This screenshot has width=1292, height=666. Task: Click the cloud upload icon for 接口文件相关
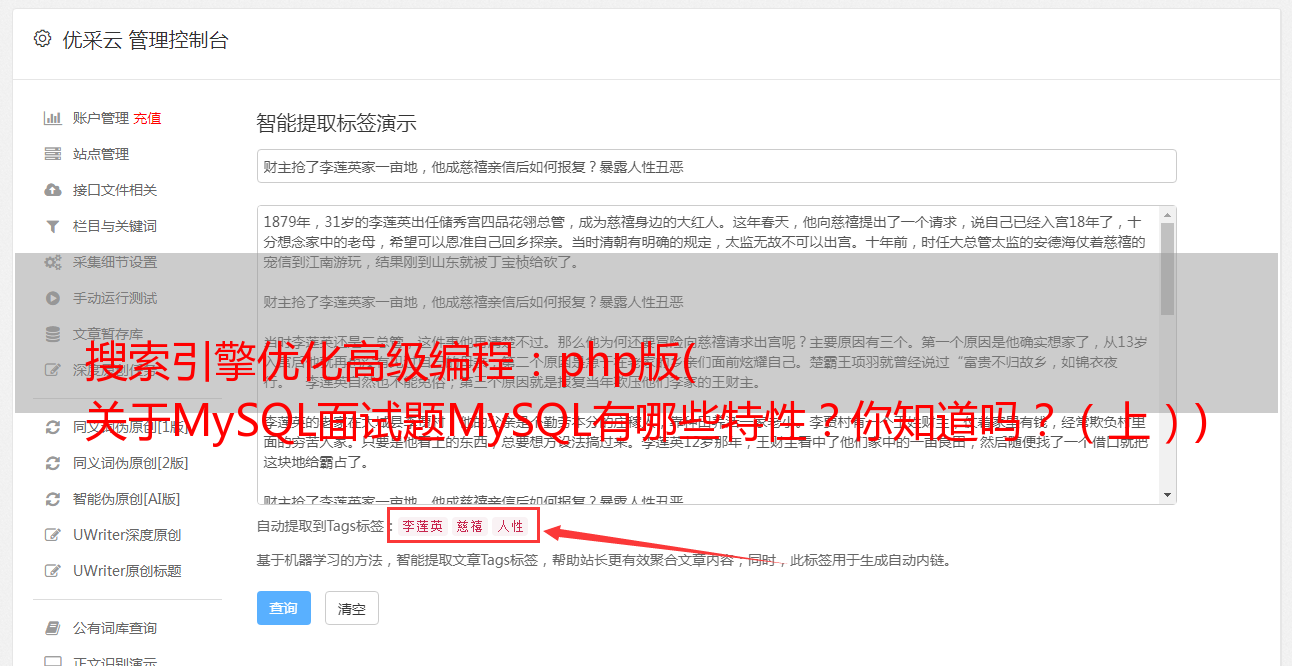tap(52, 190)
